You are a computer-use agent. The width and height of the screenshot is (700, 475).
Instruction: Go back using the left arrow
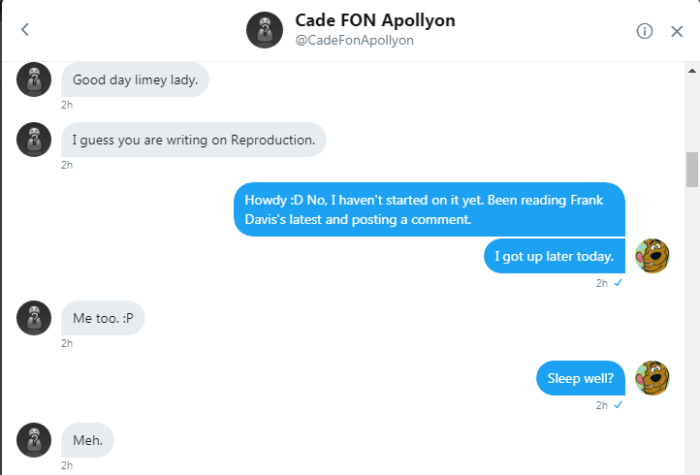coord(25,30)
